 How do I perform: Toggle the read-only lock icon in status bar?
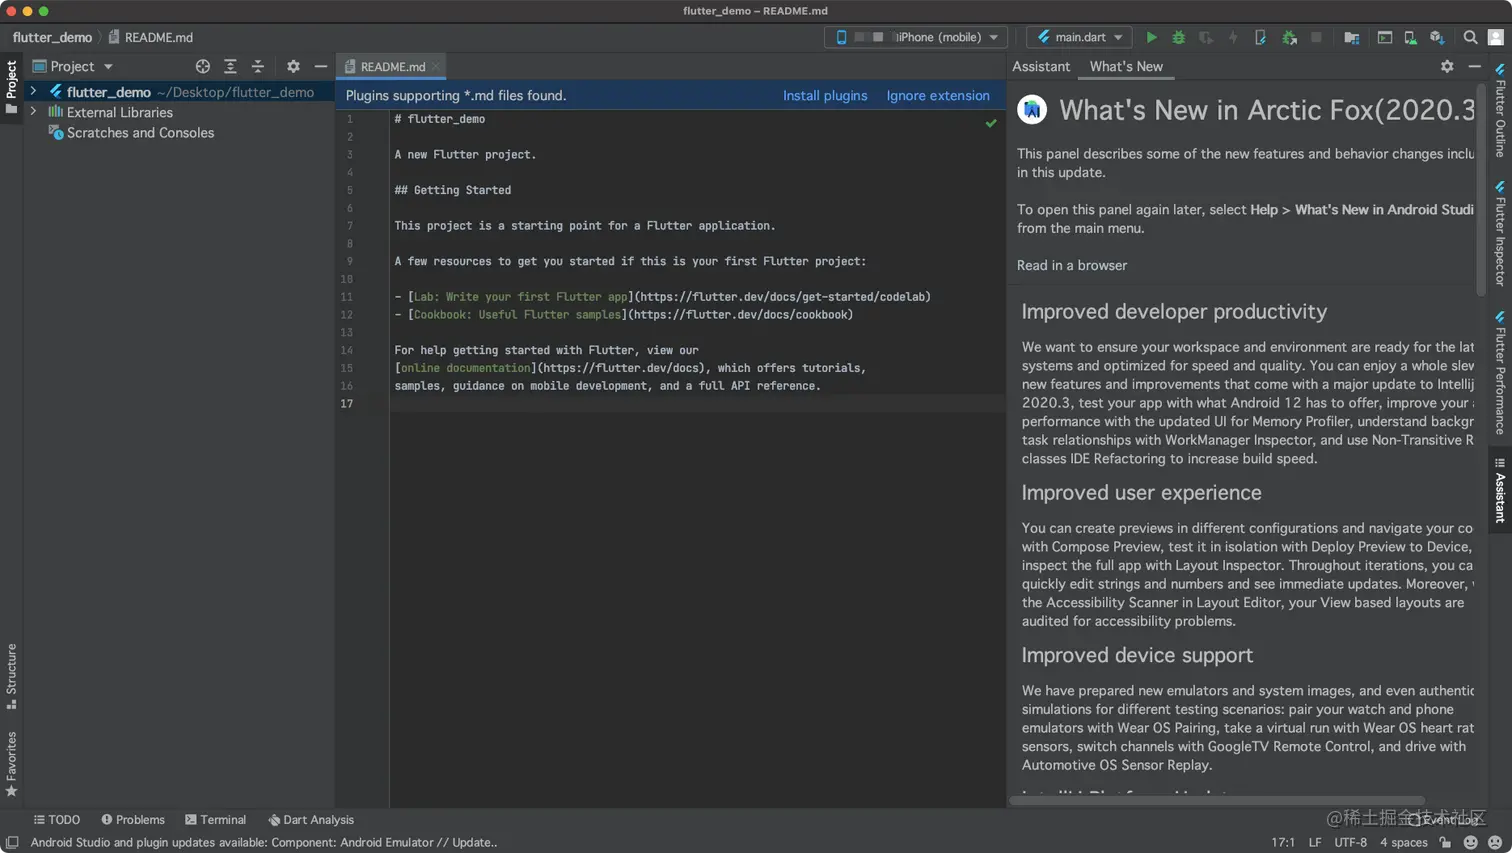coord(1445,842)
